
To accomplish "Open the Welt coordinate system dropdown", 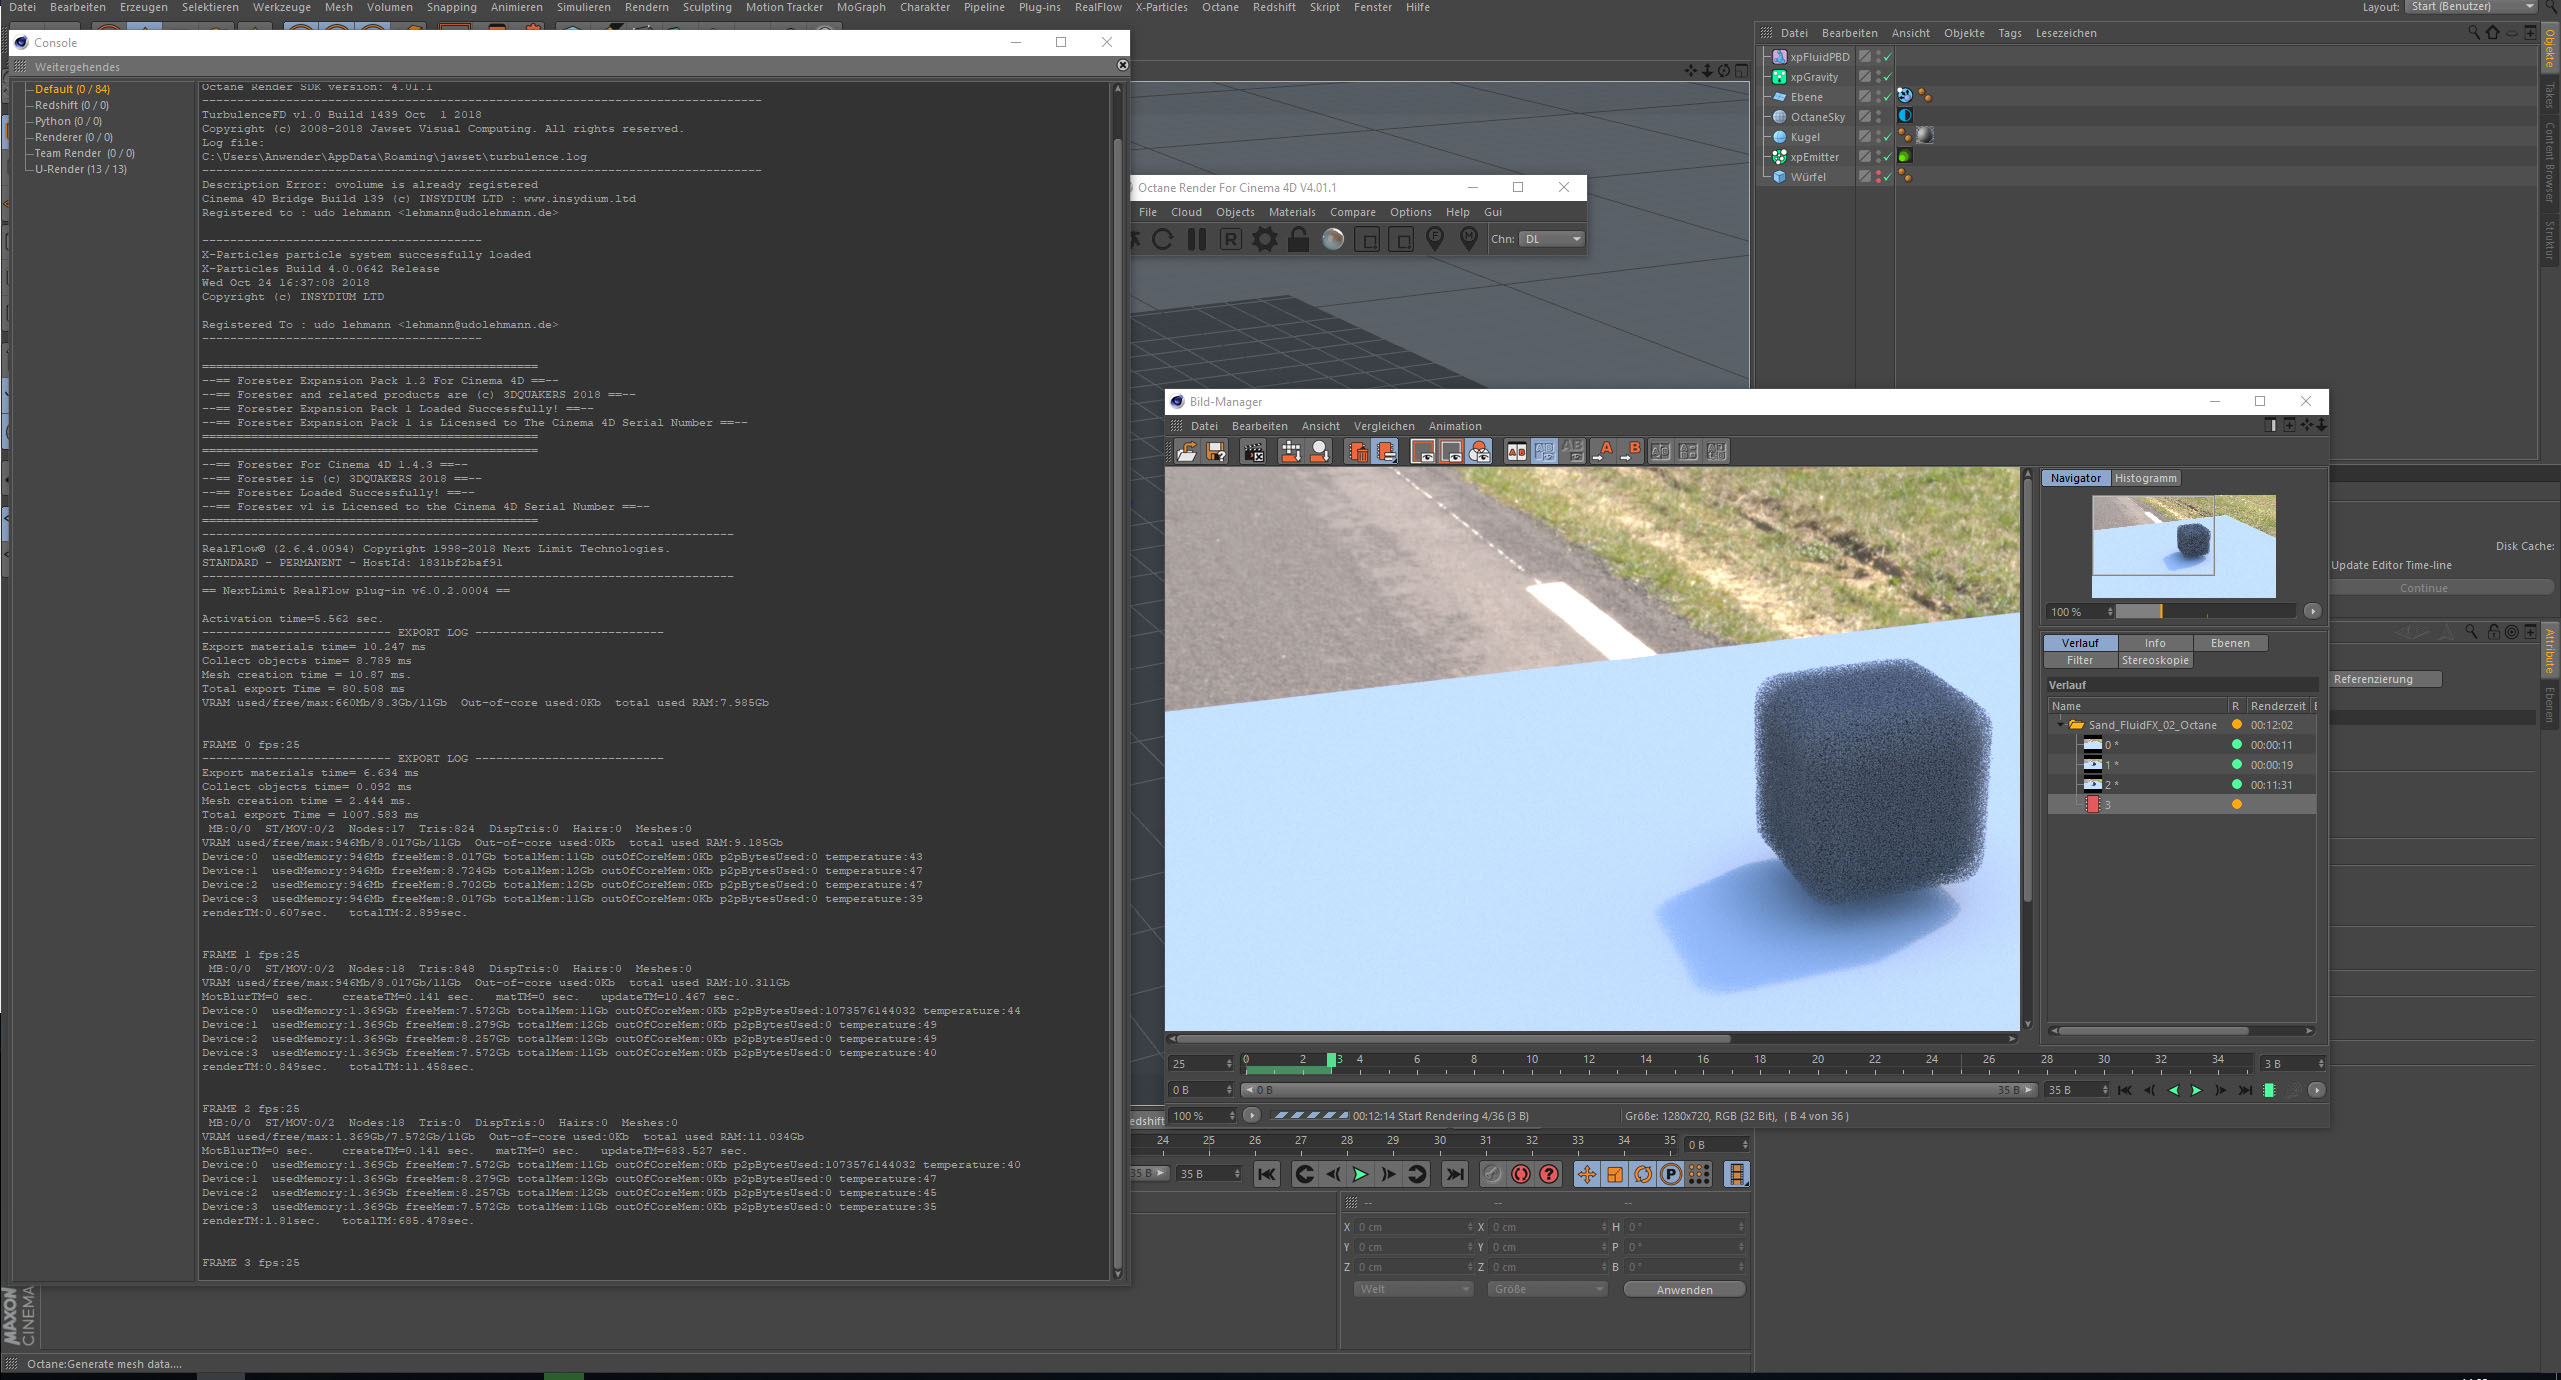I will tap(1414, 1290).
